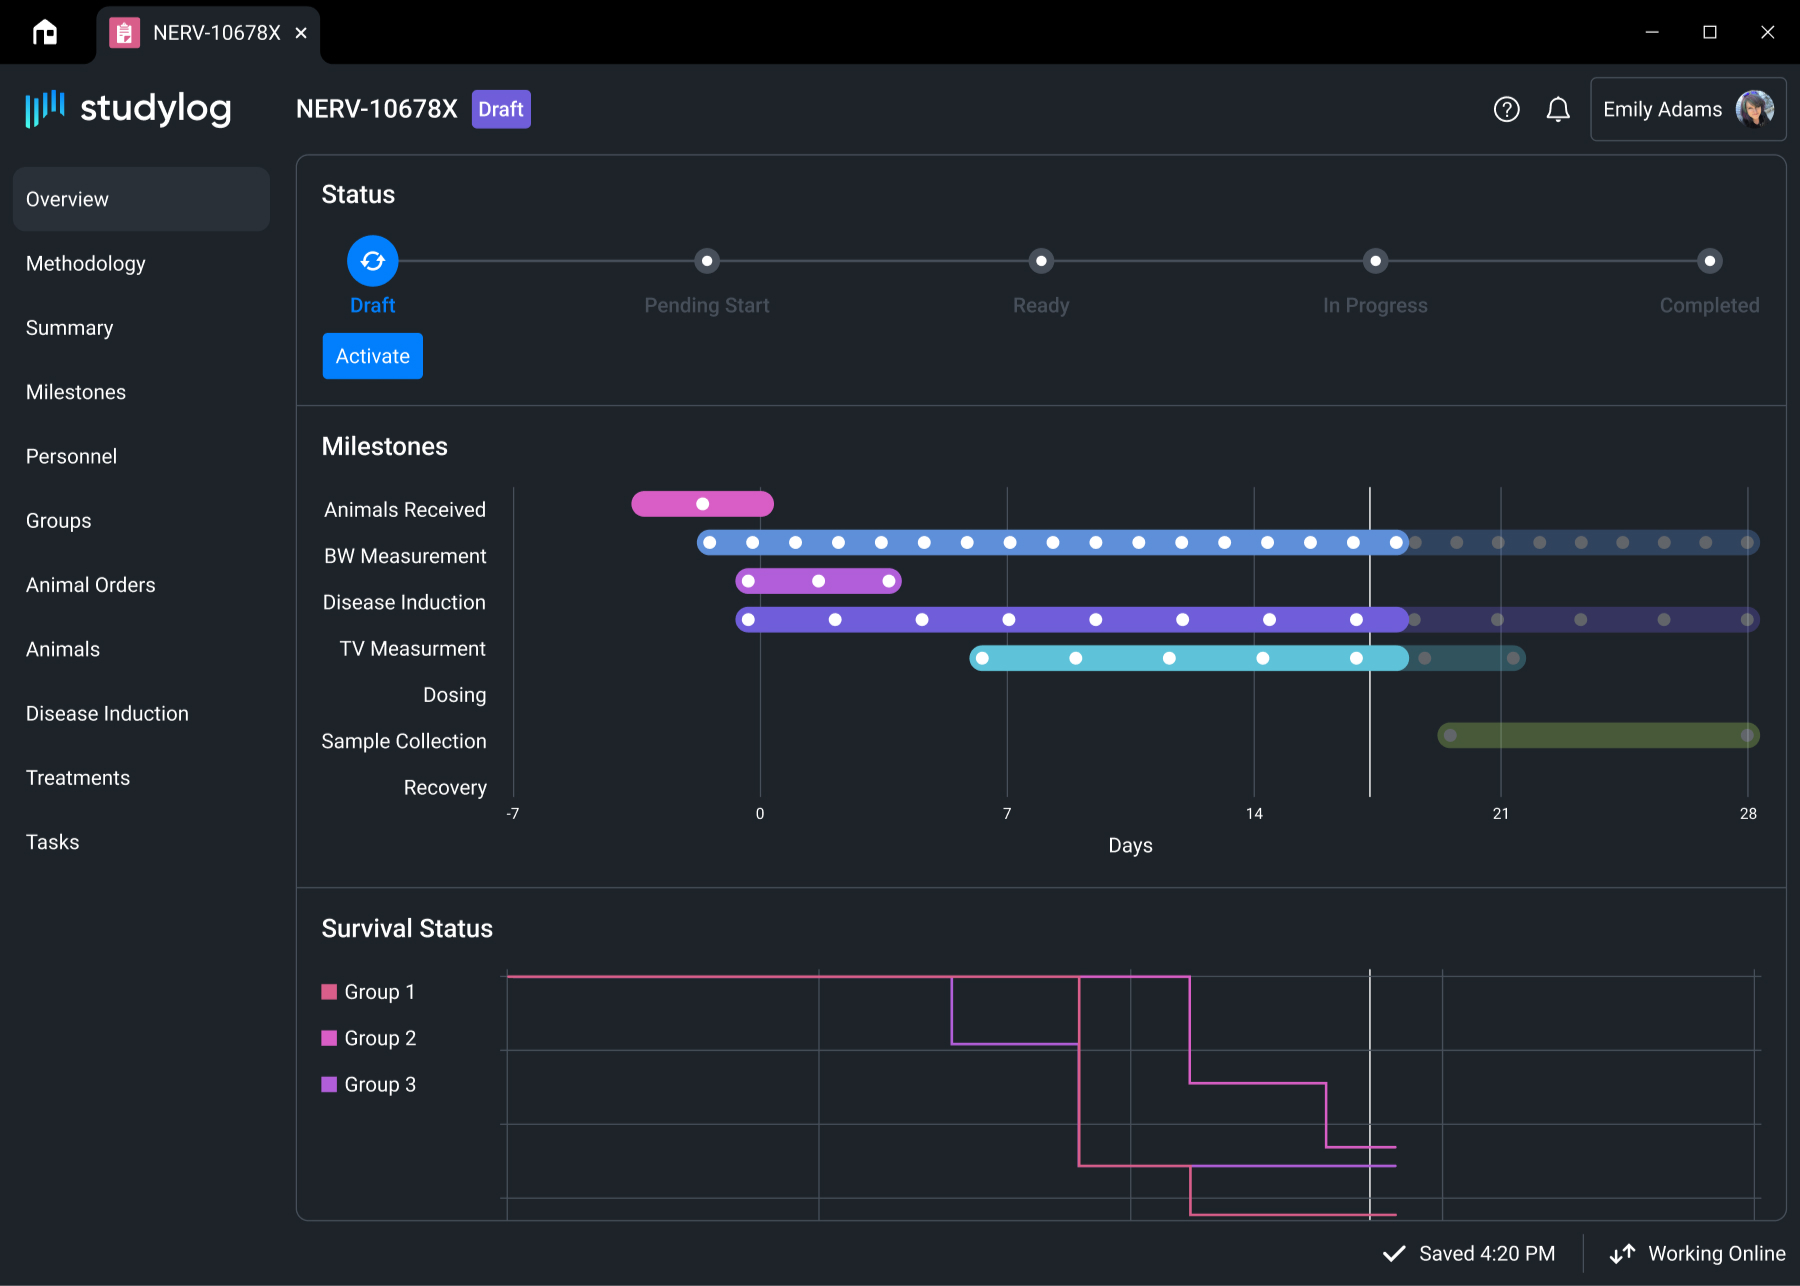This screenshot has width=1800, height=1286.
Task: Select the Pending Start status step
Action: point(707,261)
